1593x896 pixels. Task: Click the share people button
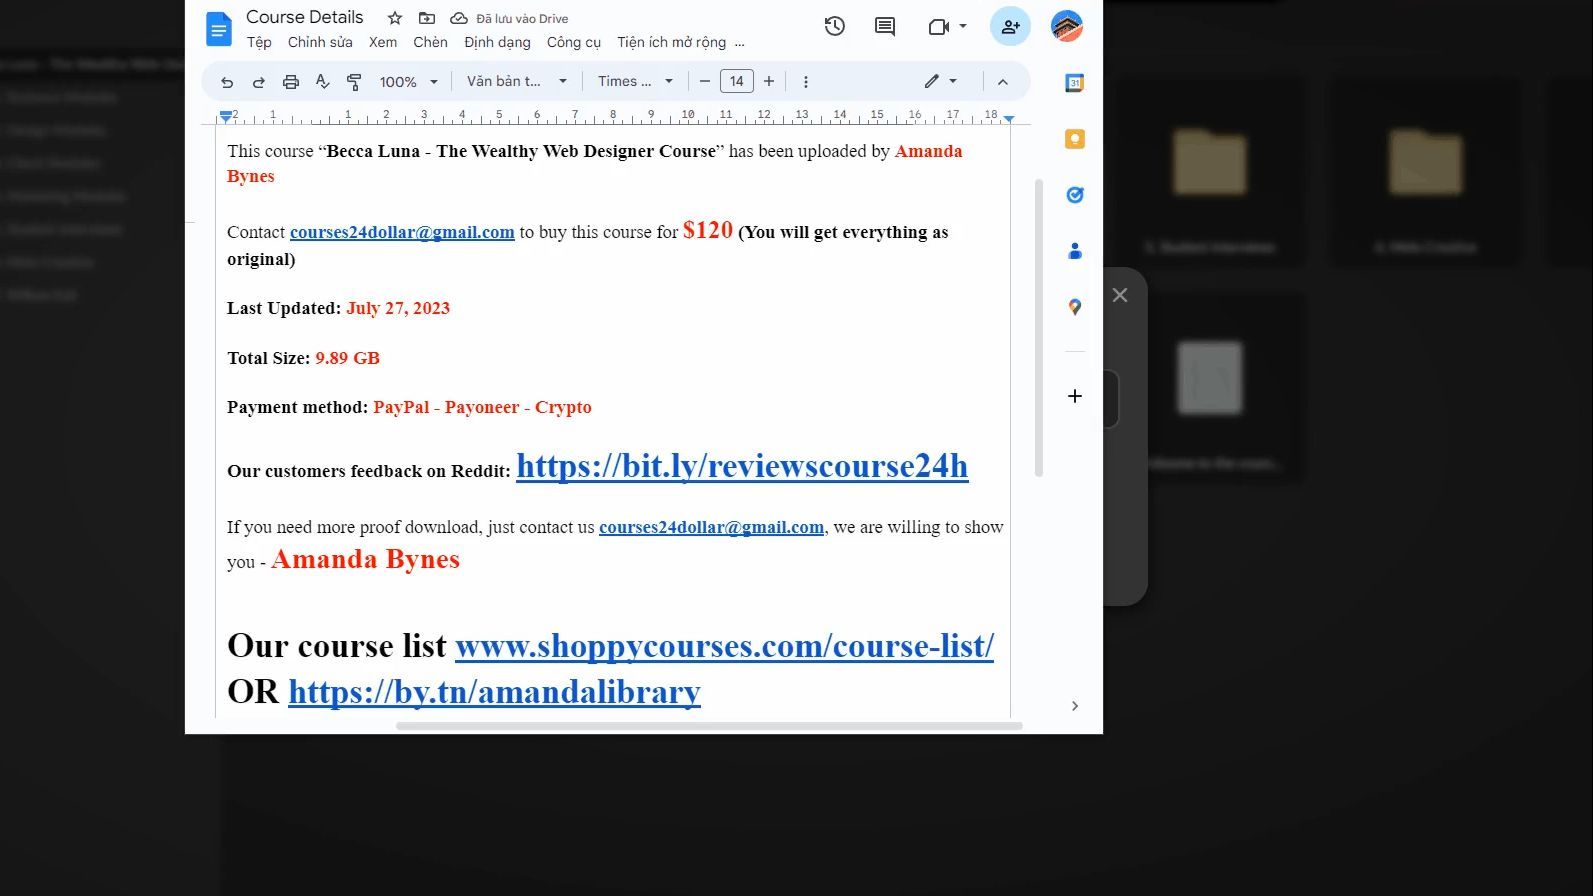pyautogui.click(x=1010, y=27)
